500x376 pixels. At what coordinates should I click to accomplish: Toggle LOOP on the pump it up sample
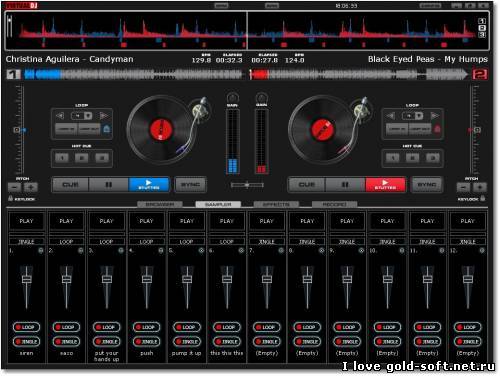(187, 327)
